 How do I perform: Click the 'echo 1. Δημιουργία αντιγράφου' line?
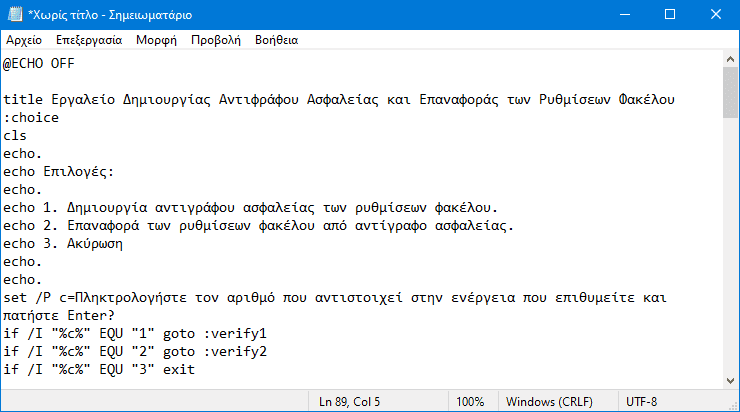[250, 208]
